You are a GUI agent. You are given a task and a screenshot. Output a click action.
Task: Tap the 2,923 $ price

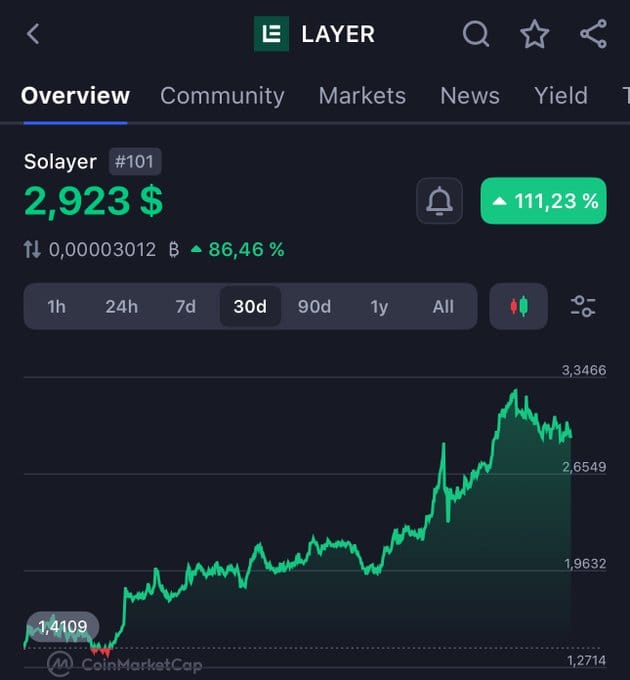(93, 201)
